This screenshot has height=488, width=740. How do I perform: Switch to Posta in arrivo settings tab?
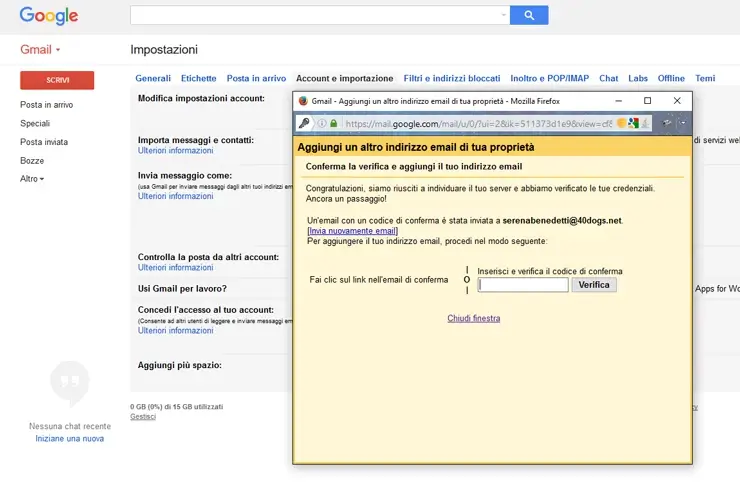[x=256, y=78]
